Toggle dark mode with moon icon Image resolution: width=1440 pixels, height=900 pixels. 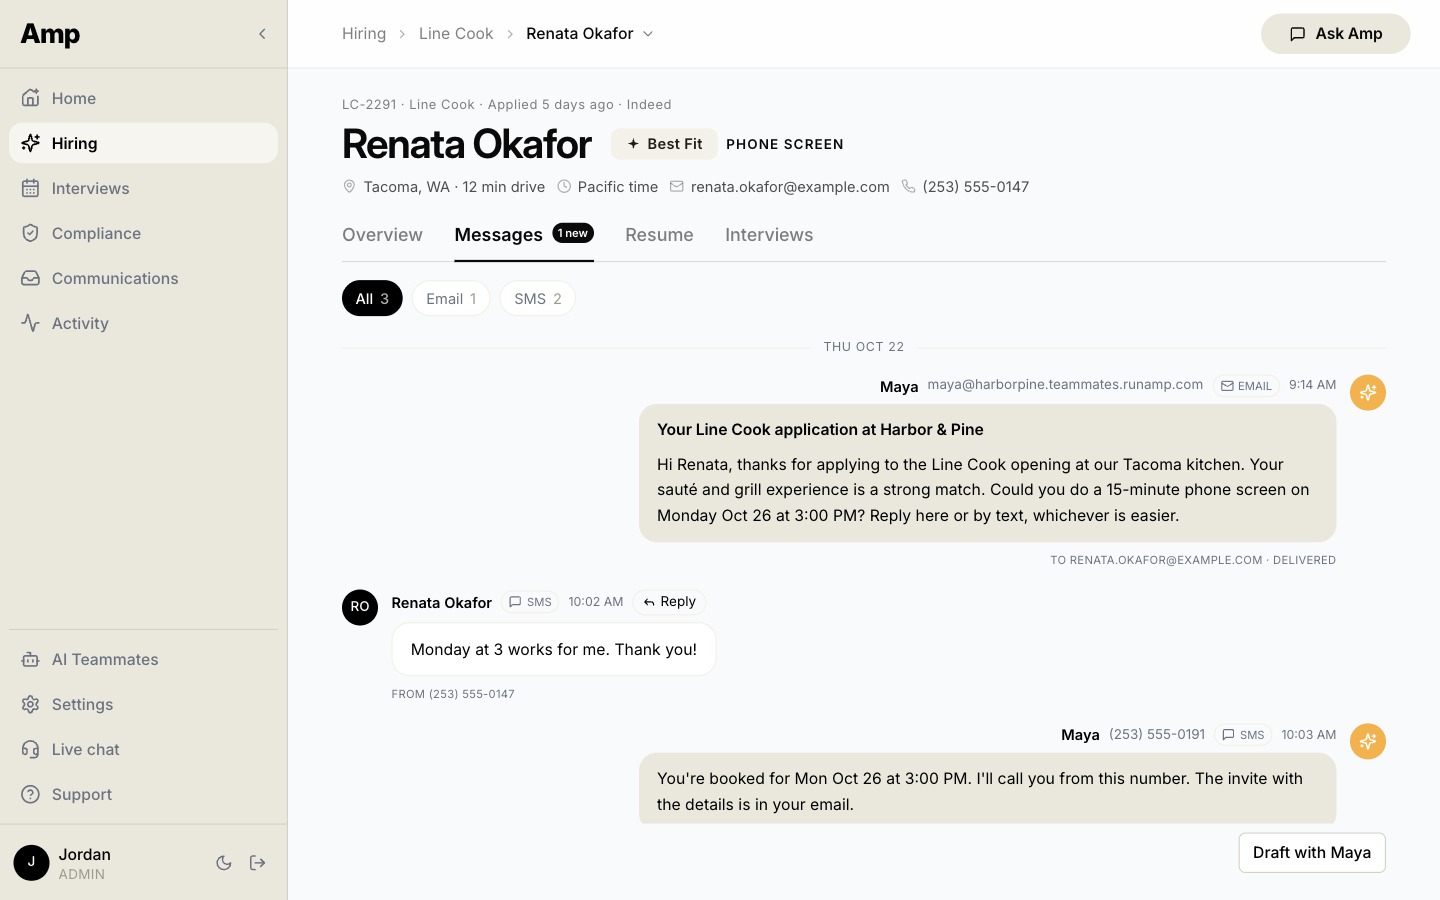224,863
